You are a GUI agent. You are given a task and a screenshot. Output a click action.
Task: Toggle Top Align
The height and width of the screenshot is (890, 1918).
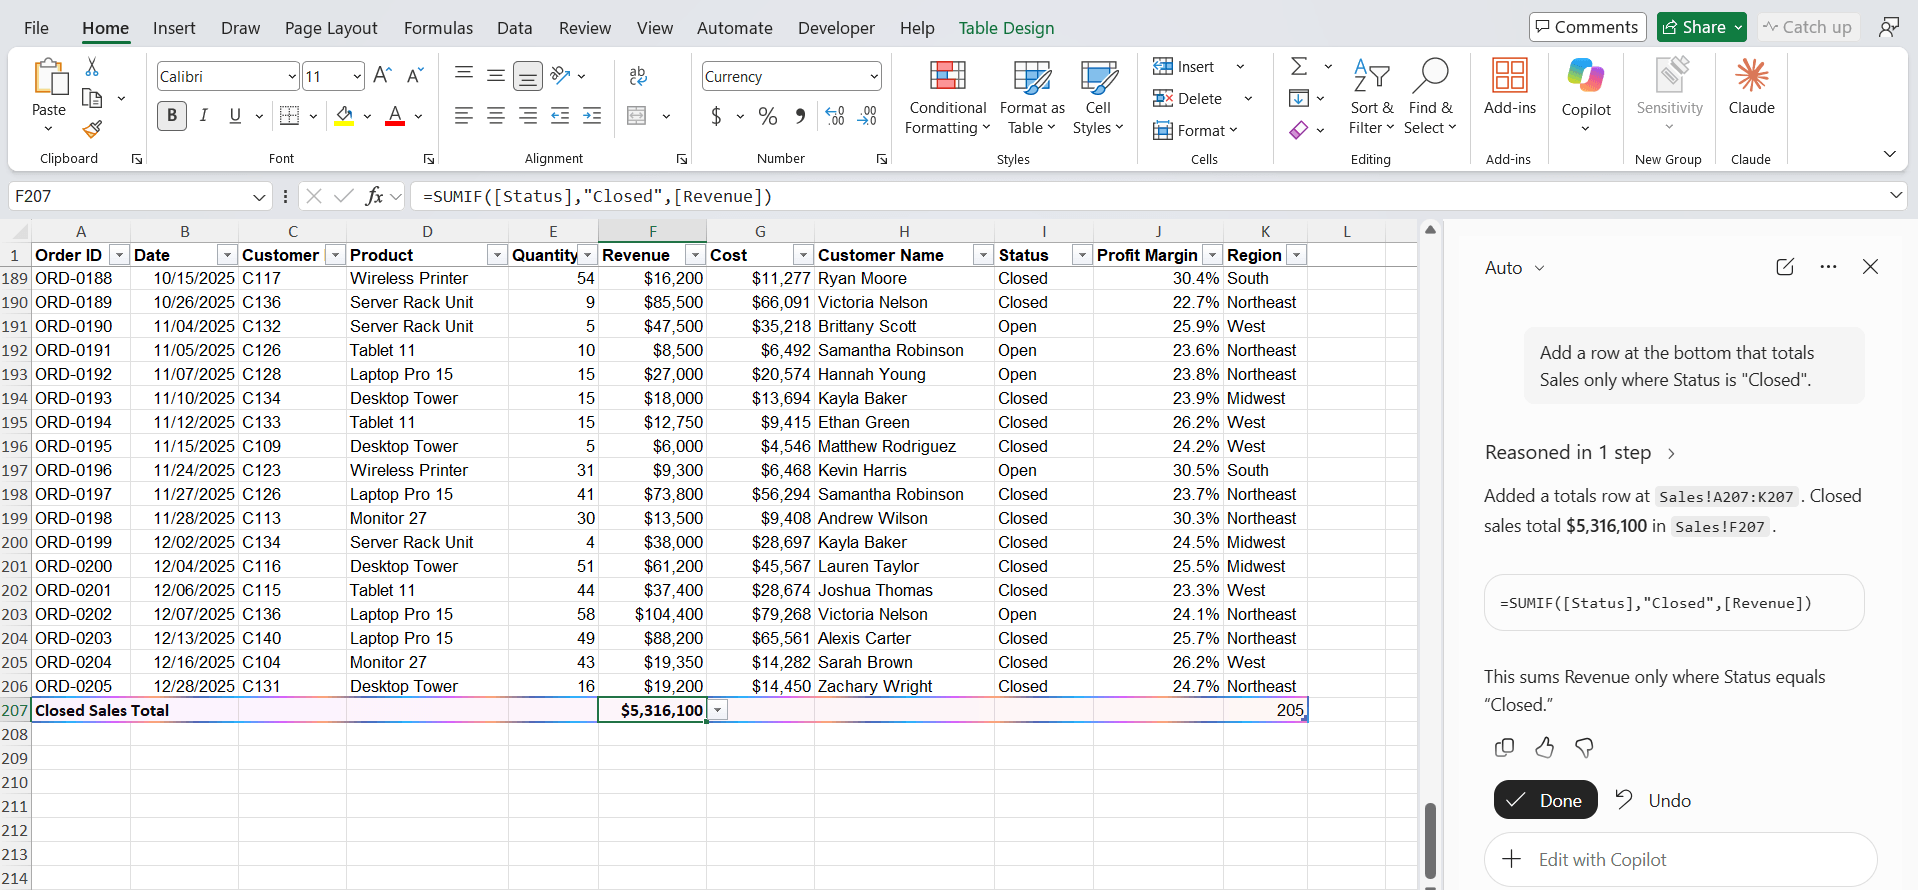click(x=463, y=75)
